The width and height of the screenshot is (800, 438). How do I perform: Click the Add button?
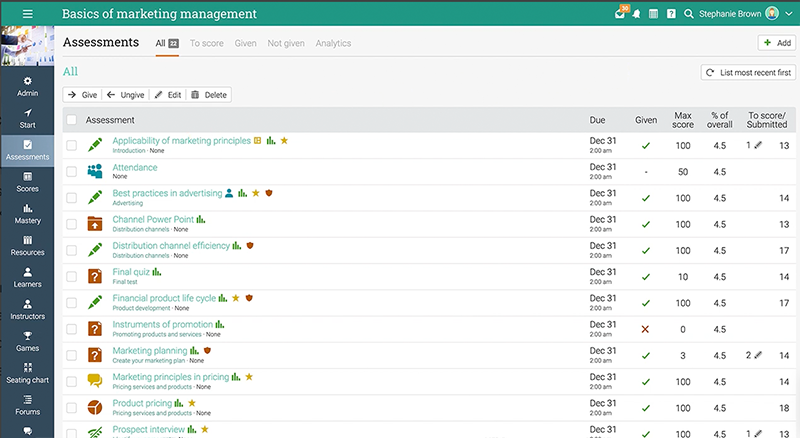776,43
